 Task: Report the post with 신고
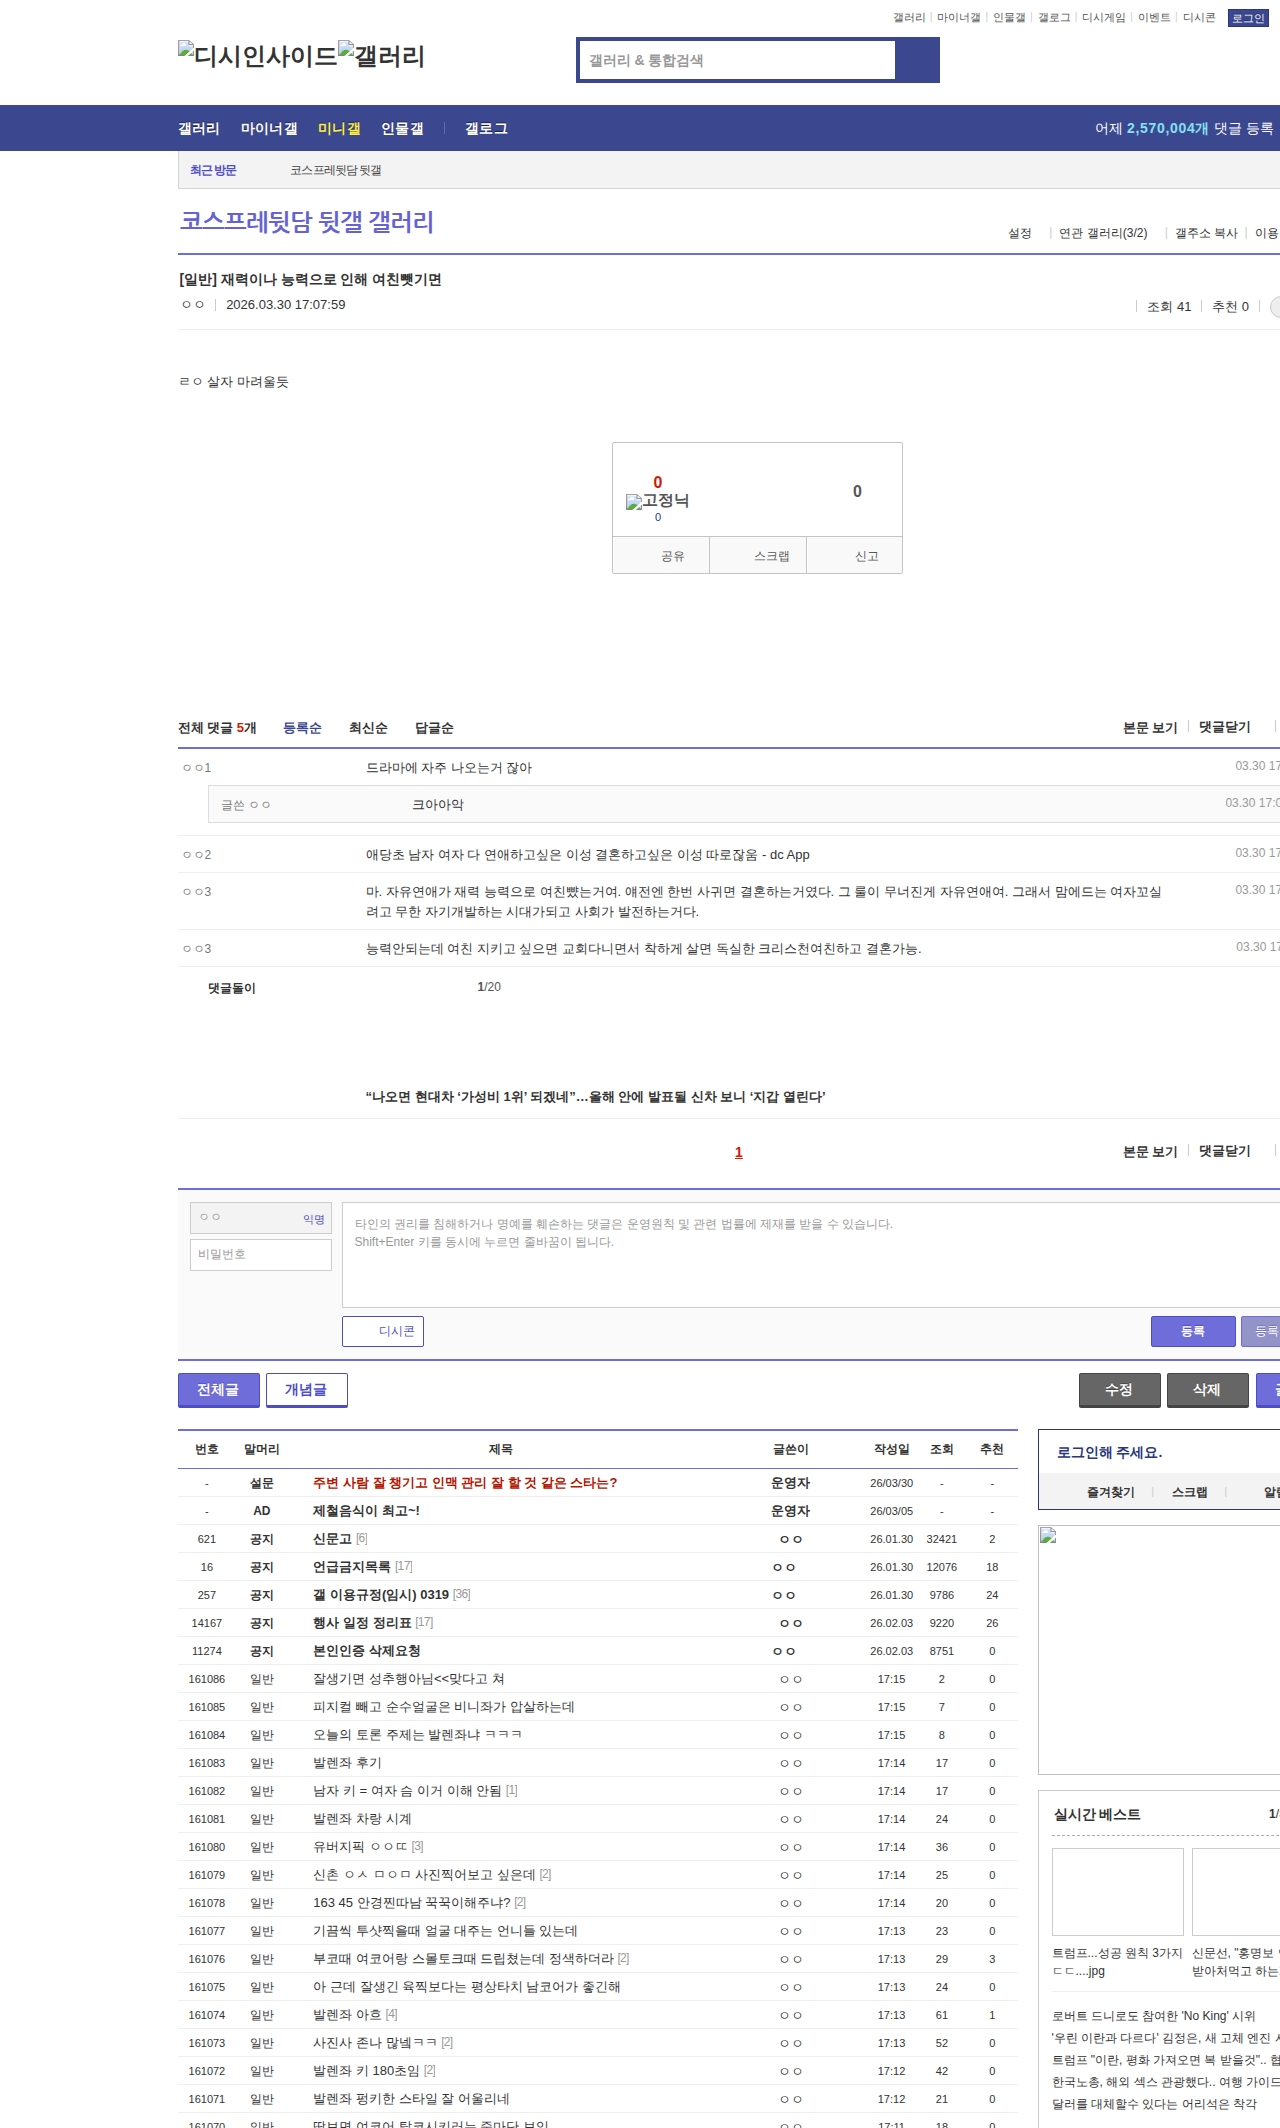866,556
